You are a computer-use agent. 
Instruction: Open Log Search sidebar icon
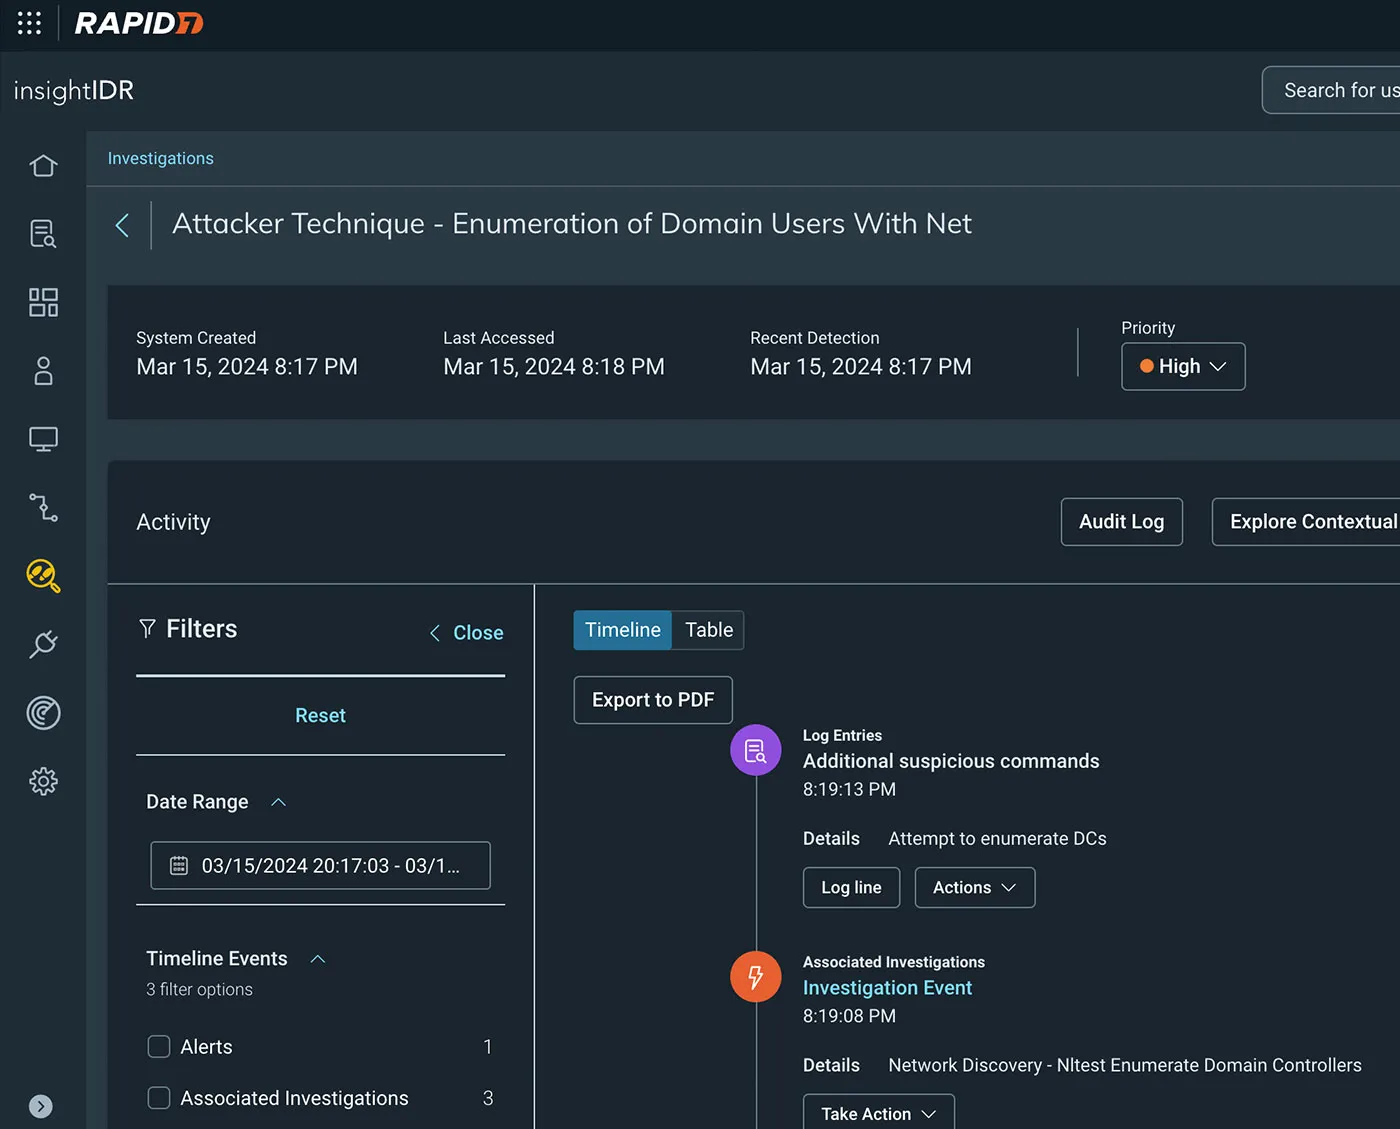[x=43, y=233]
